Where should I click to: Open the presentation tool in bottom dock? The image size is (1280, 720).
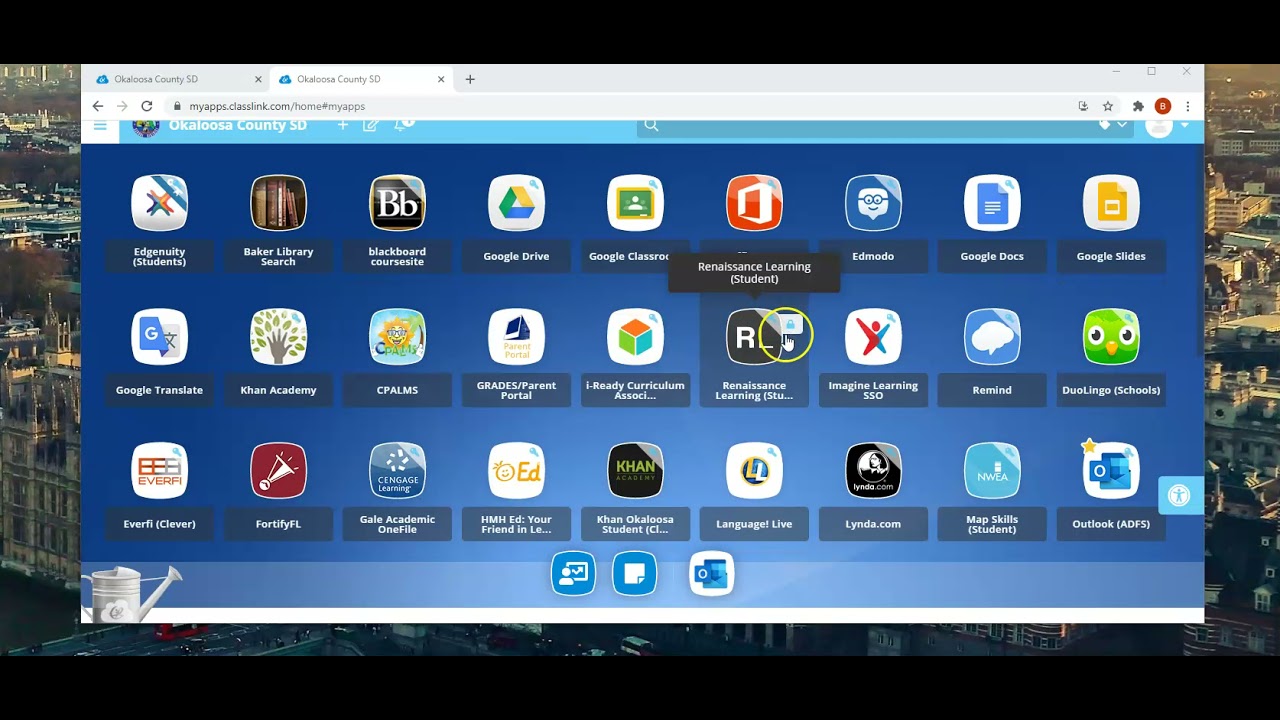coord(574,574)
